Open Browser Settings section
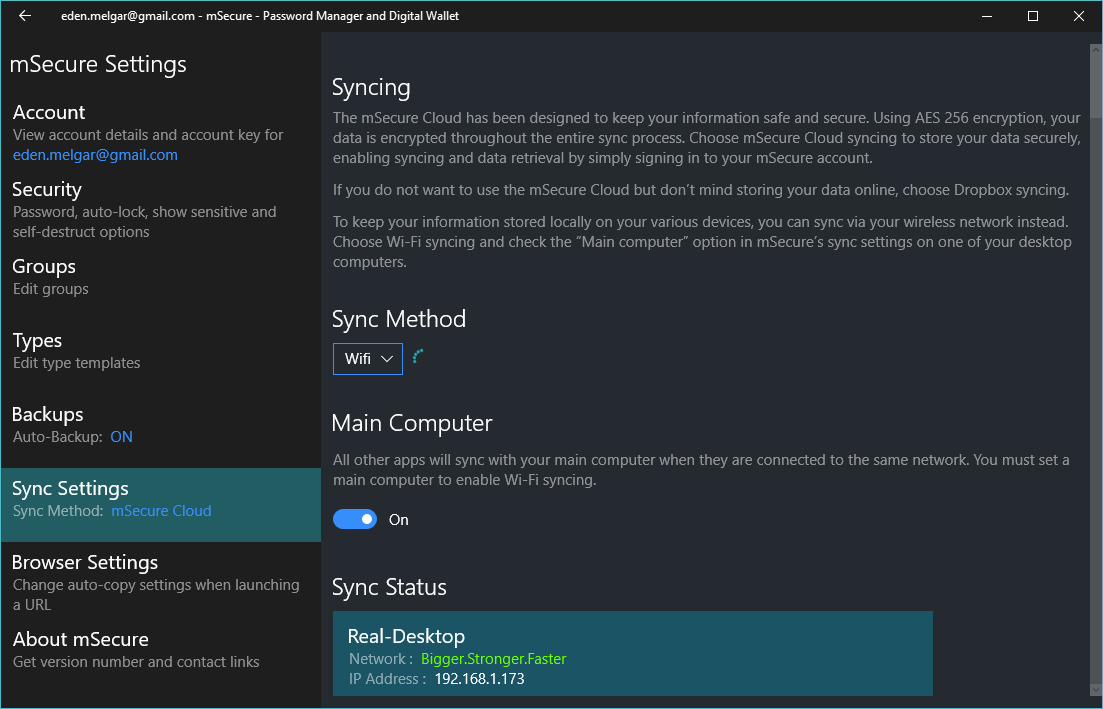1103x709 pixels. [160, 582]
